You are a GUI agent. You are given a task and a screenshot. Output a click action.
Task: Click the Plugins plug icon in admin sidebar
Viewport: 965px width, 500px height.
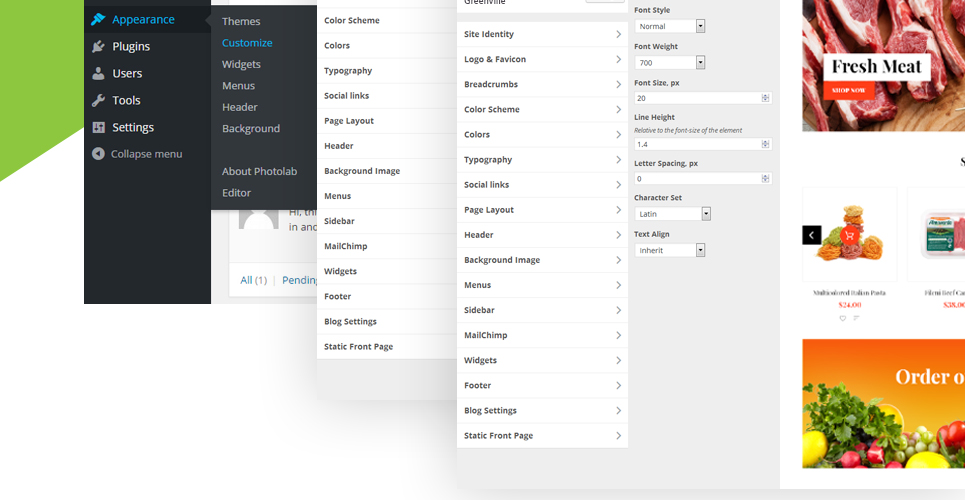click(x=98, y=46)
